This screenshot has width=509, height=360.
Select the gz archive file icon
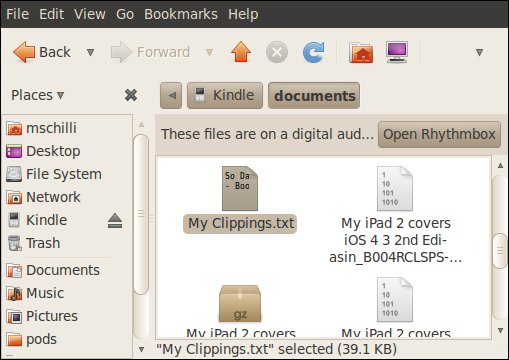(240, 303)
